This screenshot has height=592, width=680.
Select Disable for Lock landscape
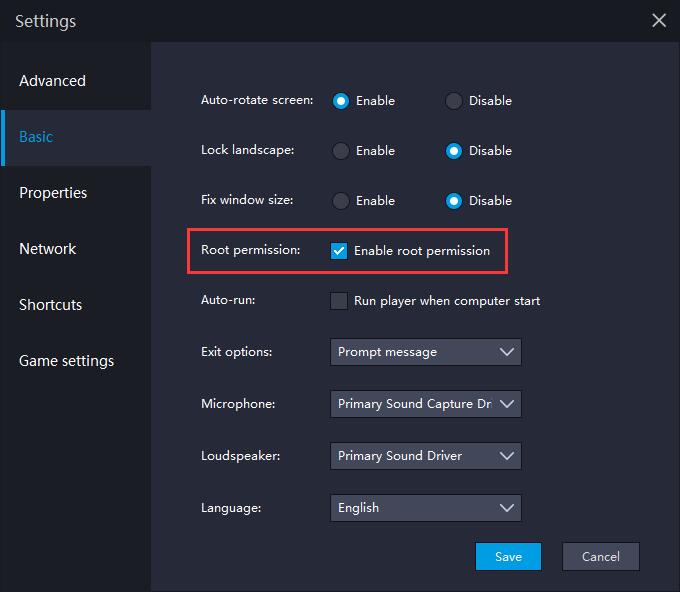[x=454, y=151]
